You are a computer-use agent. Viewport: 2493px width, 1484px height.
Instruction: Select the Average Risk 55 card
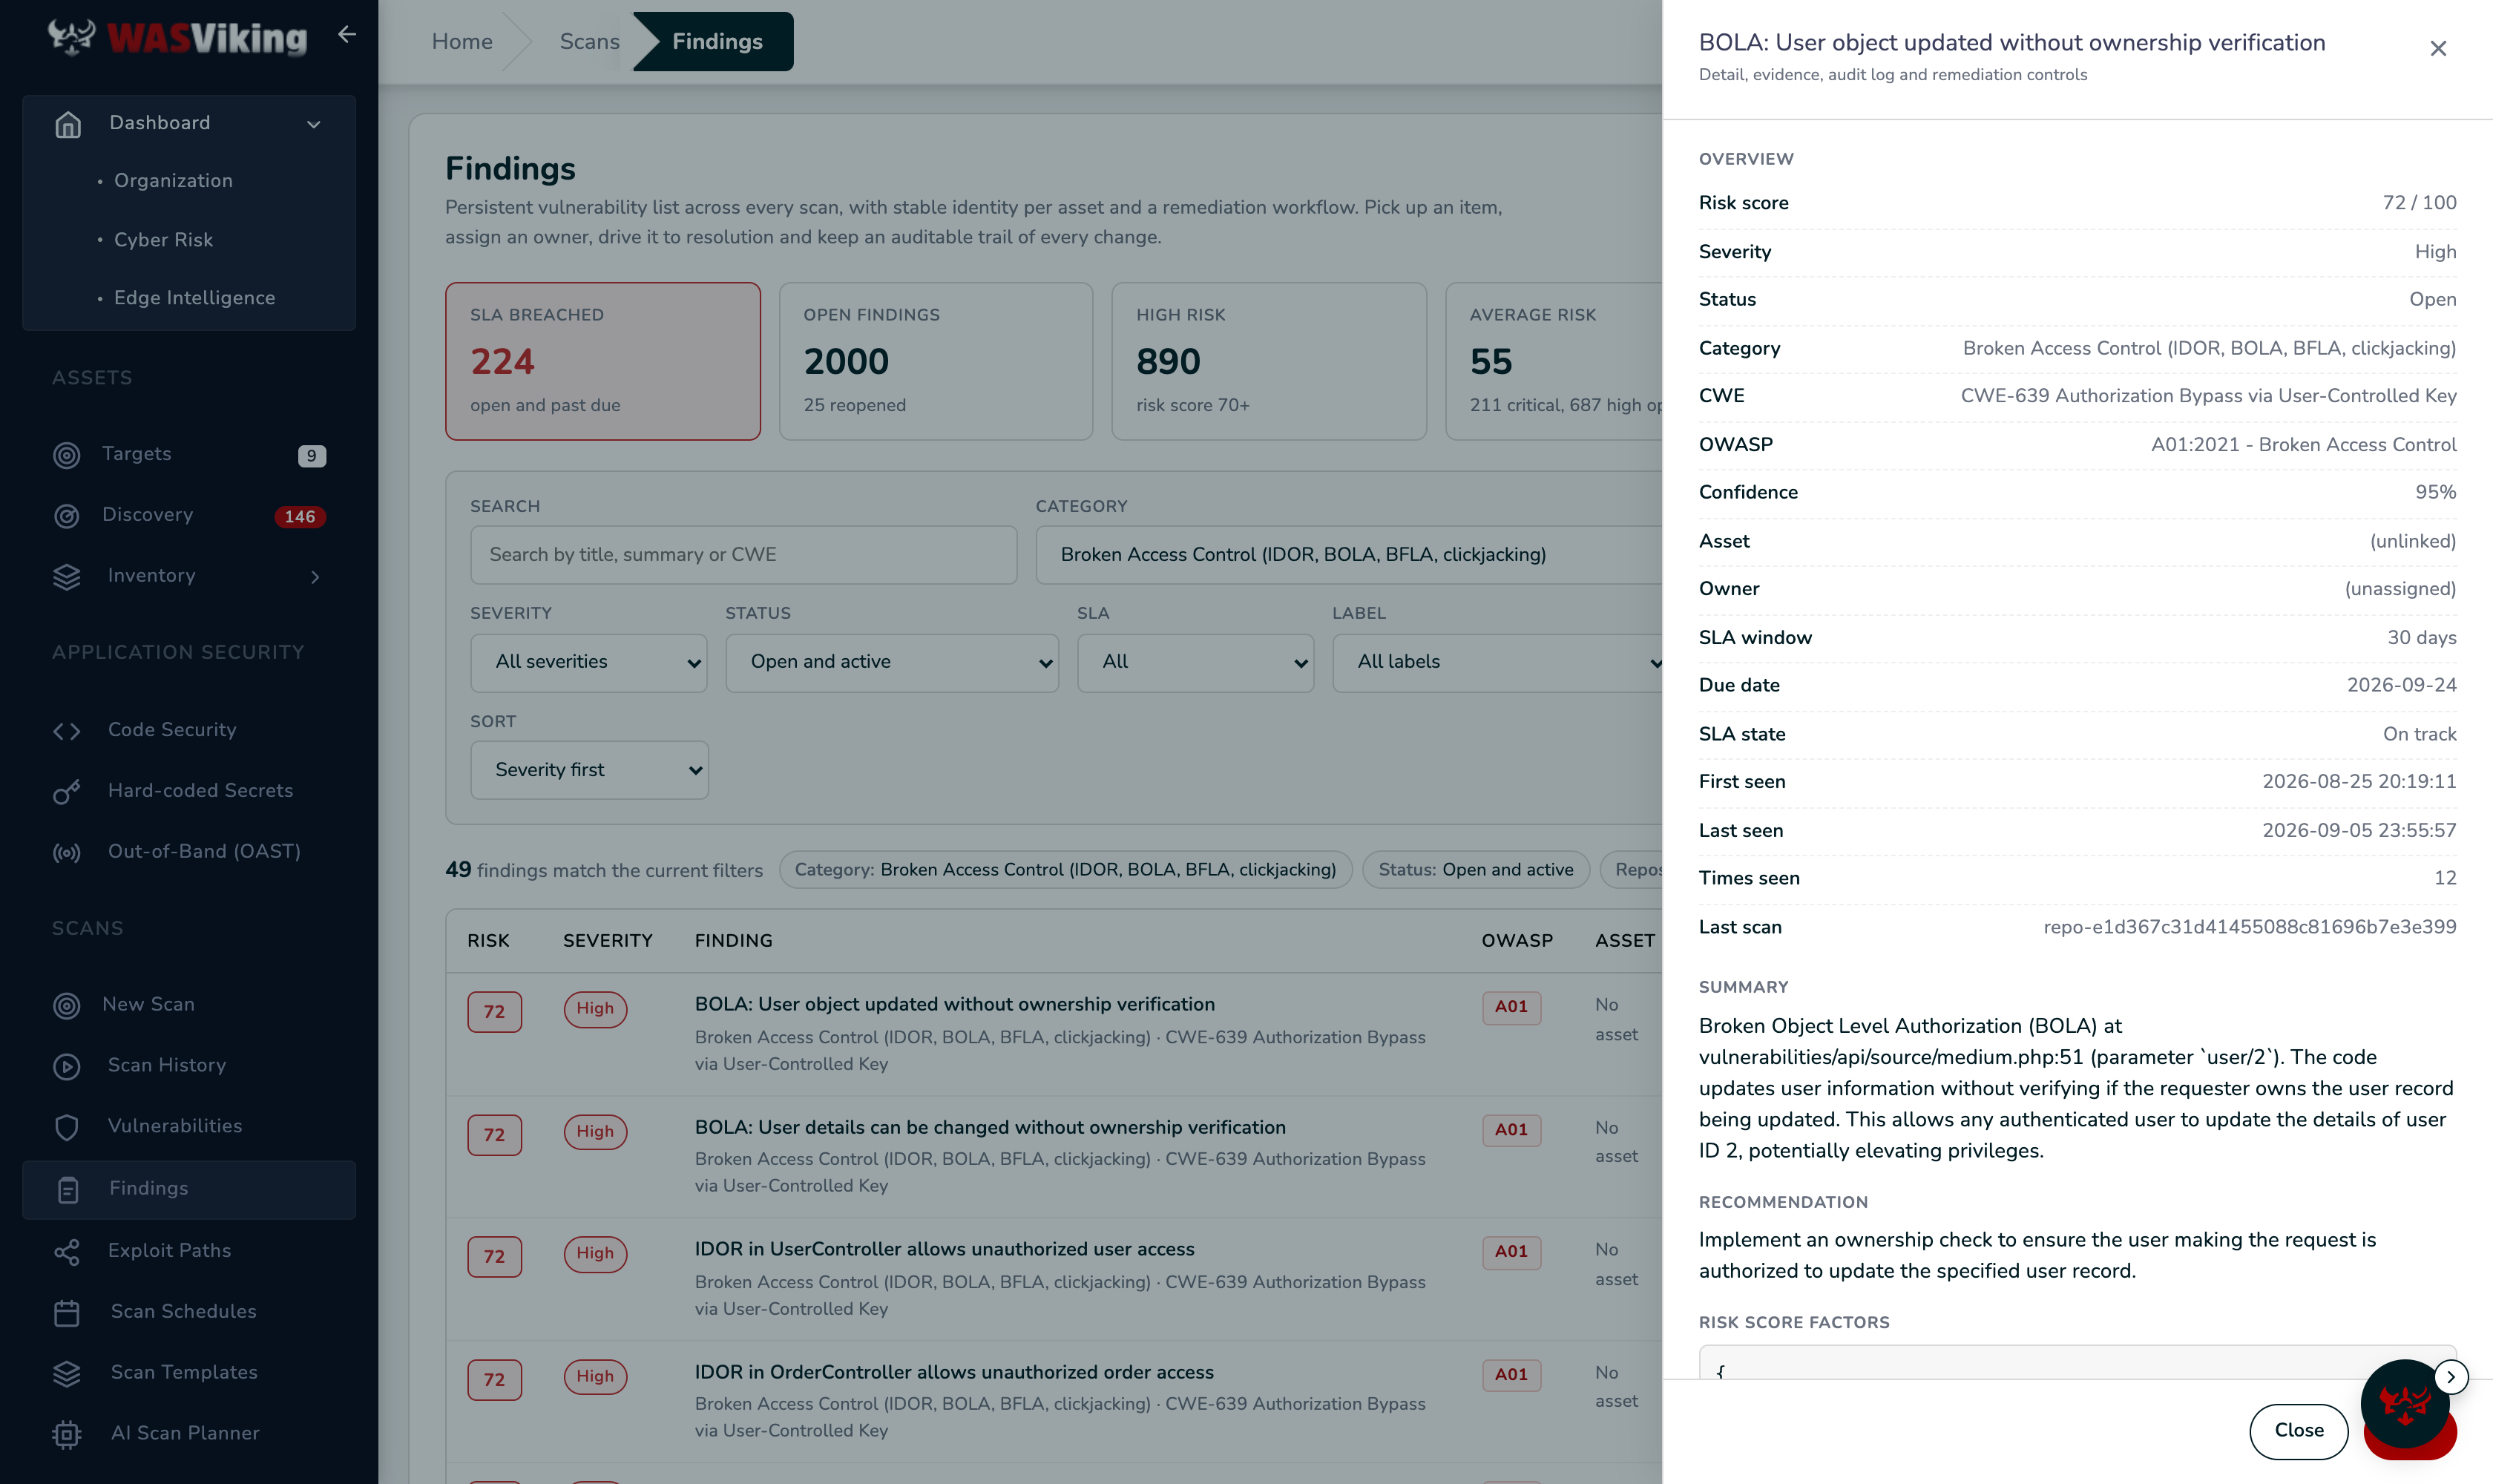click(x=1554, y=361)
